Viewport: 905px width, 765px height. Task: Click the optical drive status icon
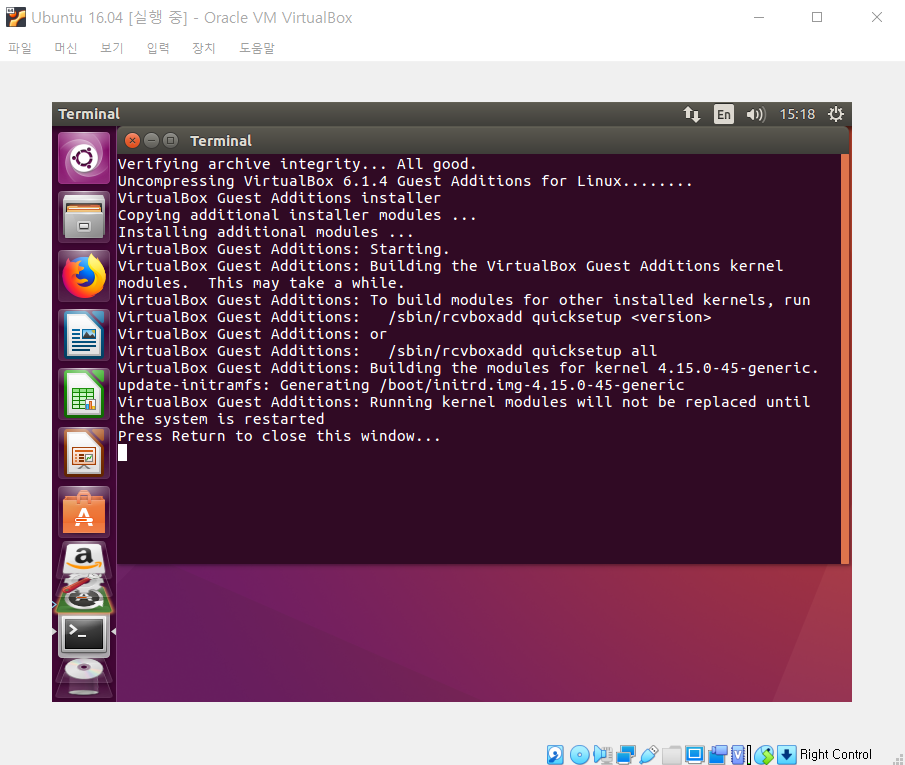click(x=579, y=755)
